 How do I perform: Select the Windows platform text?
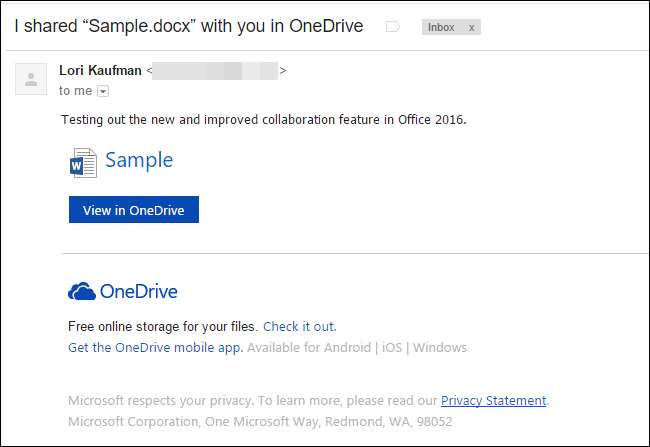(440, 347)
